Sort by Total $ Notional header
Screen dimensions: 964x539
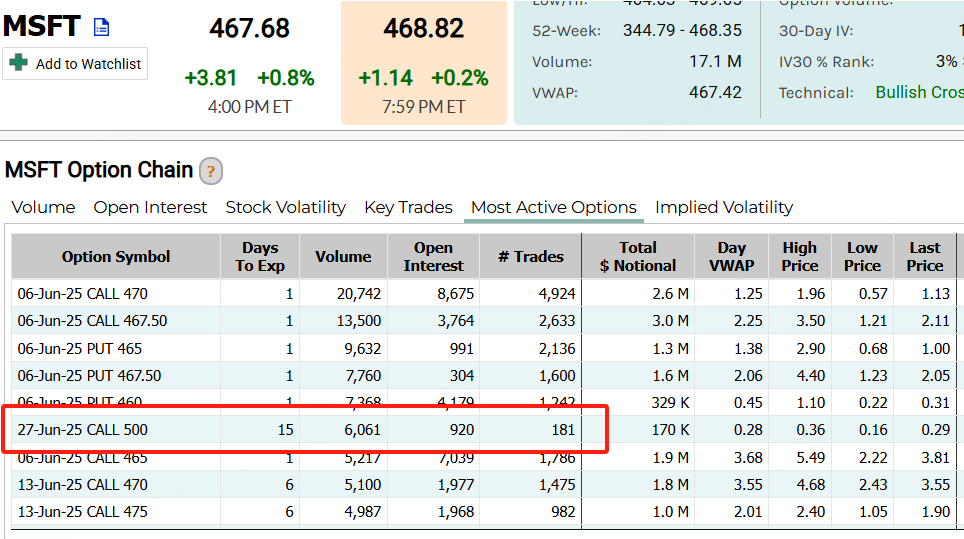point(638,256)
